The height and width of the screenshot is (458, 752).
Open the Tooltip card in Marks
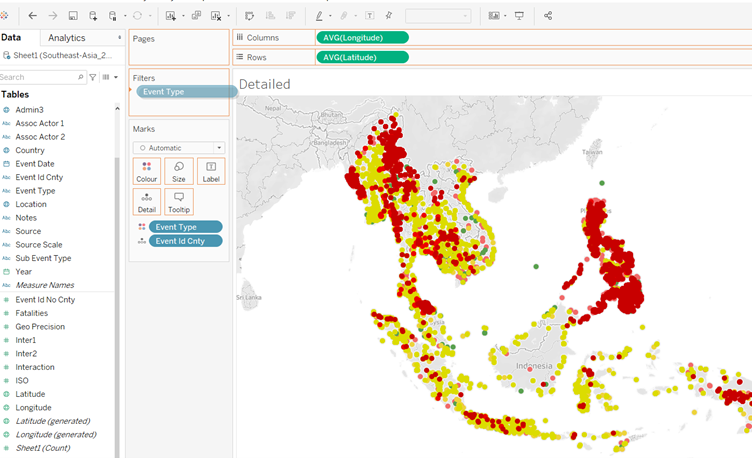coord(178,202)
